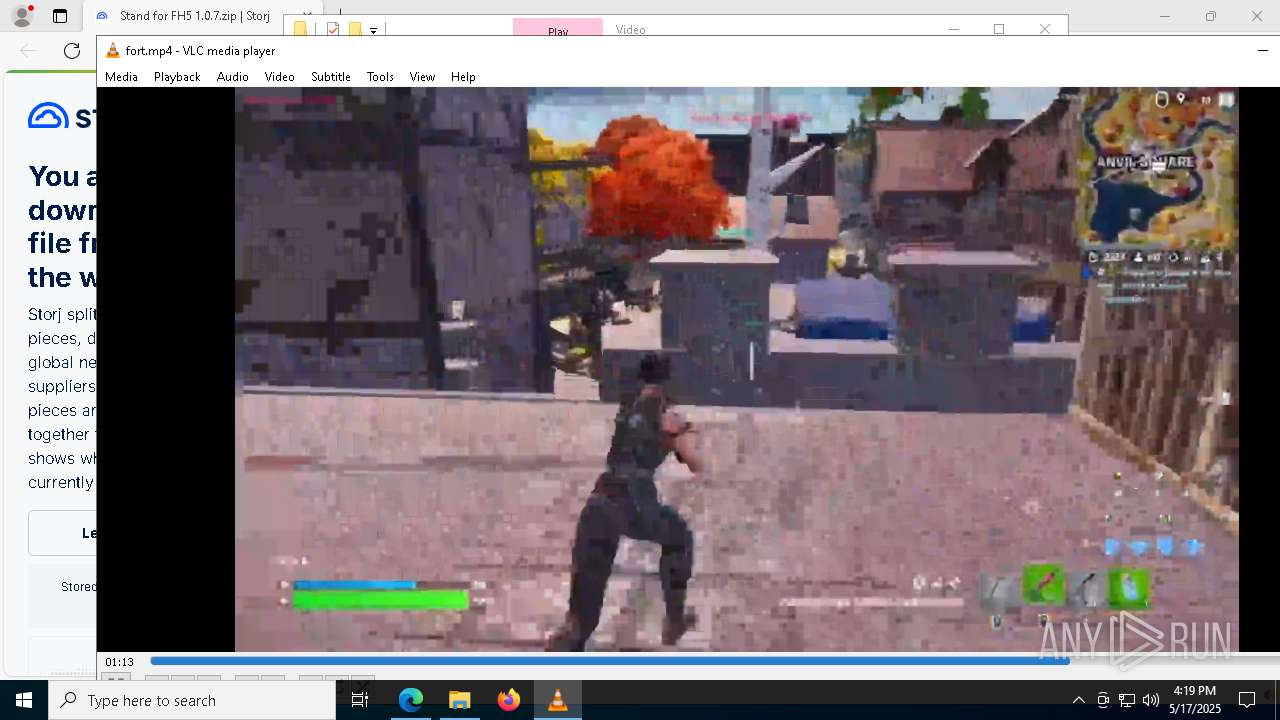1280x720 pixels.
Task: Click the Type here to search box
Action: pos(192,700)
